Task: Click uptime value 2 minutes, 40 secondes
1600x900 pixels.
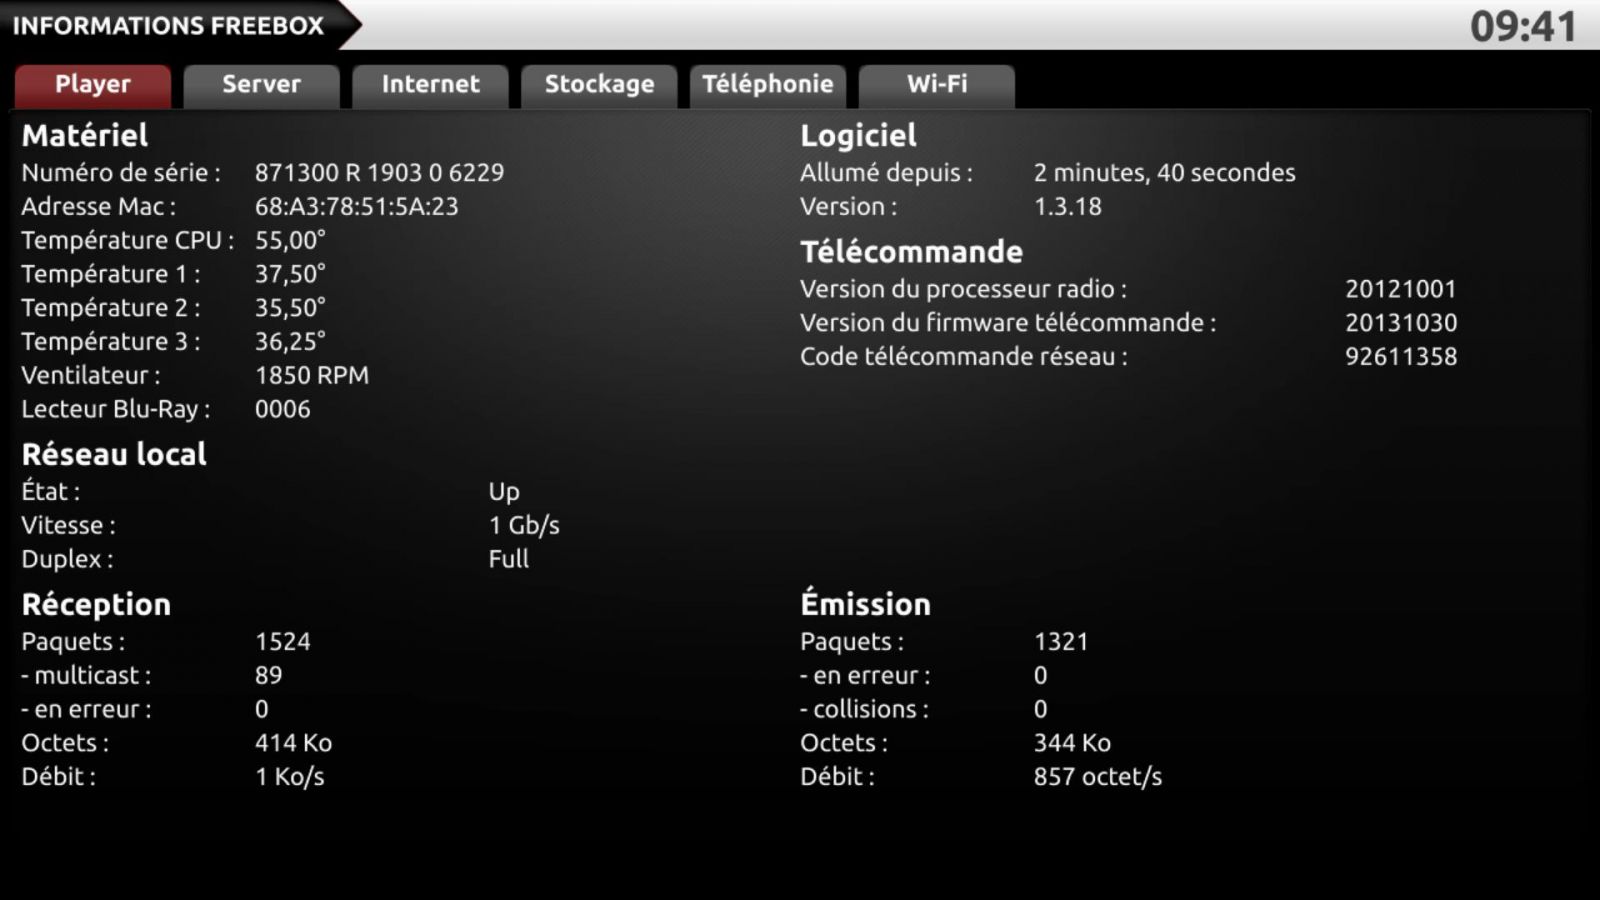Action: click(x=1165, y=173)
